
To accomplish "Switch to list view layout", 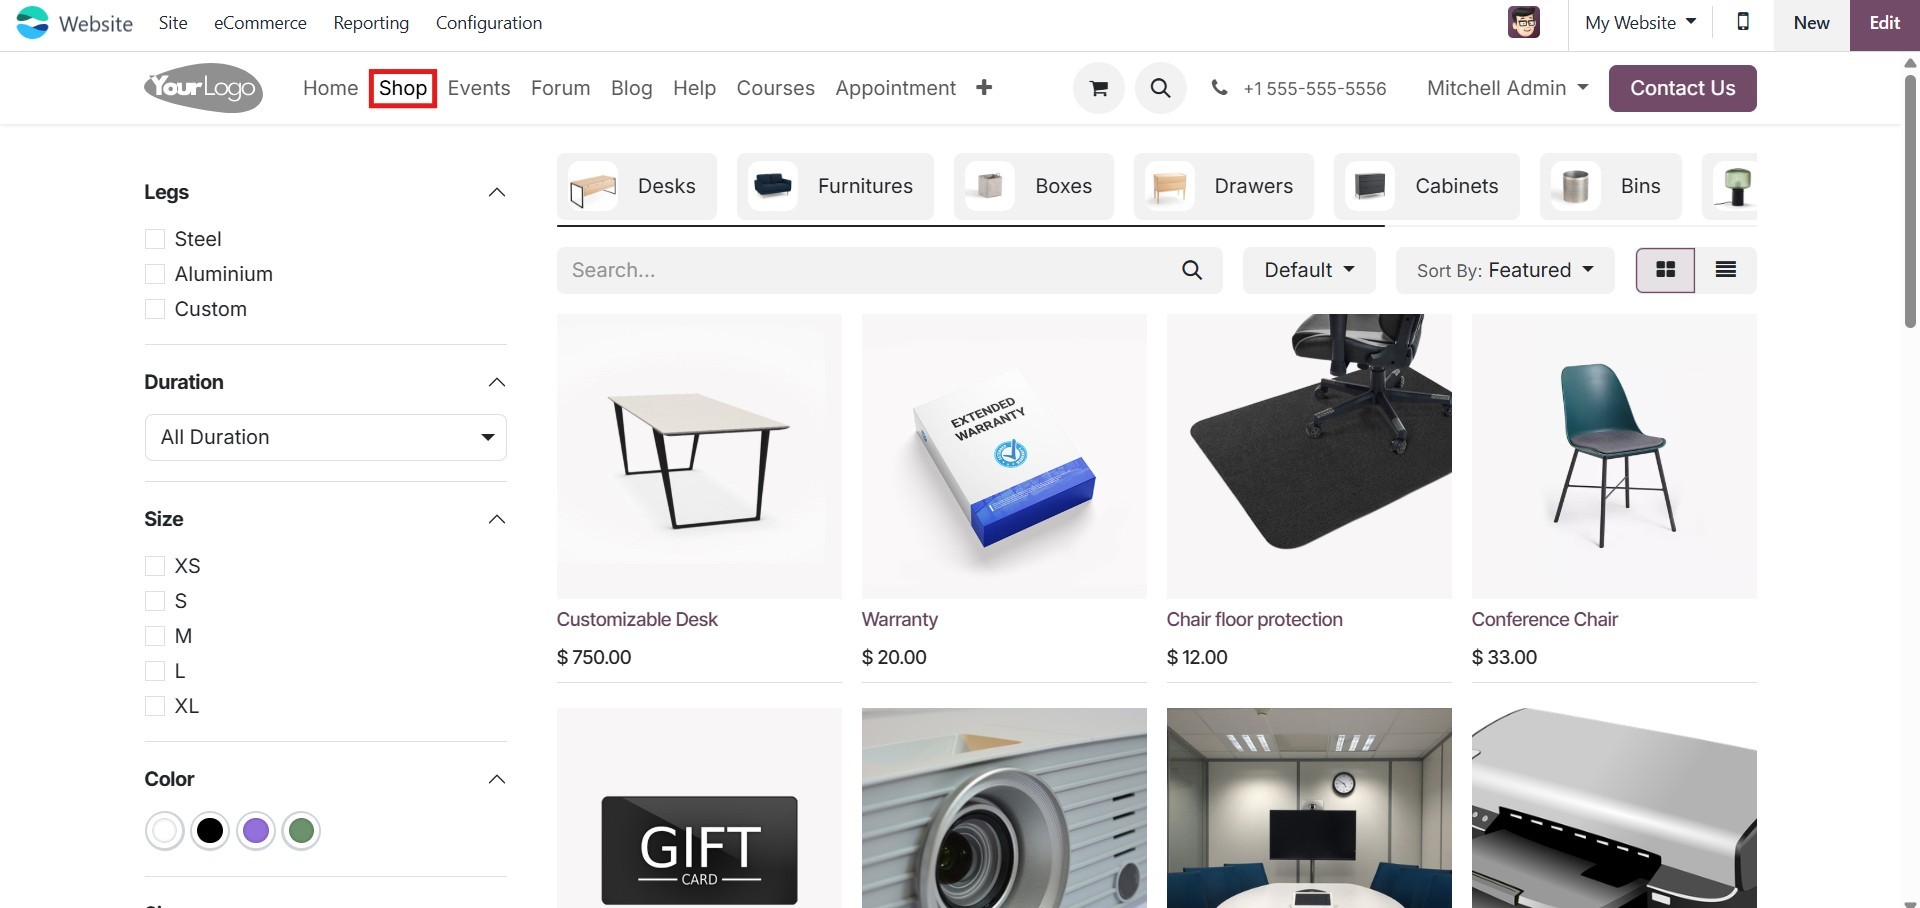I will (1726, 270).
